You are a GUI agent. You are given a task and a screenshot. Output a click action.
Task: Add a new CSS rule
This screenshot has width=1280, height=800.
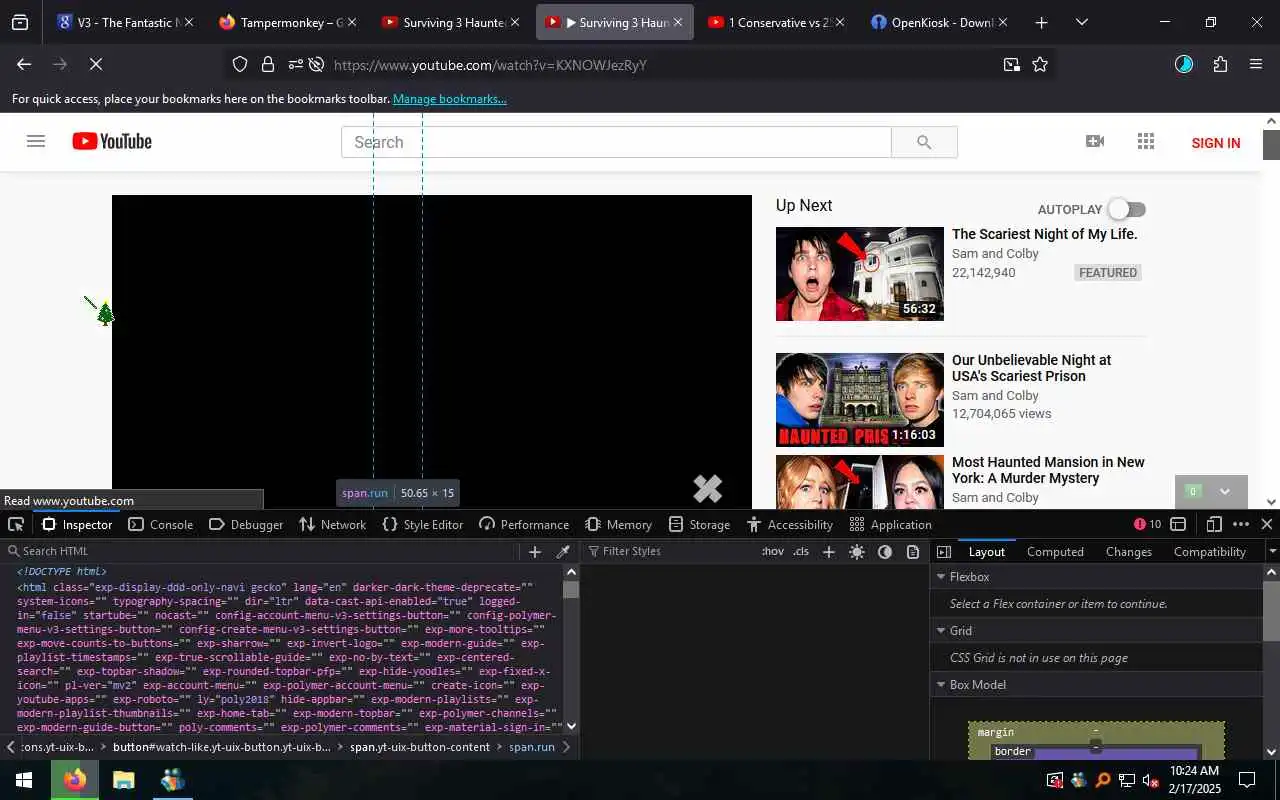tap(828, 551)
